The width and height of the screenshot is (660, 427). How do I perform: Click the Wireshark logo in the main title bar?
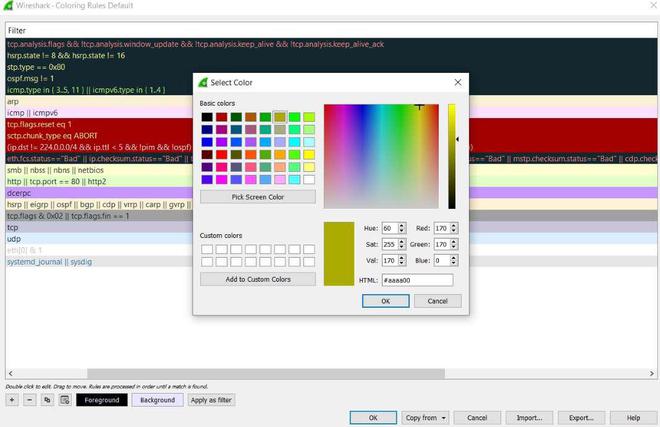coord(8,5)
